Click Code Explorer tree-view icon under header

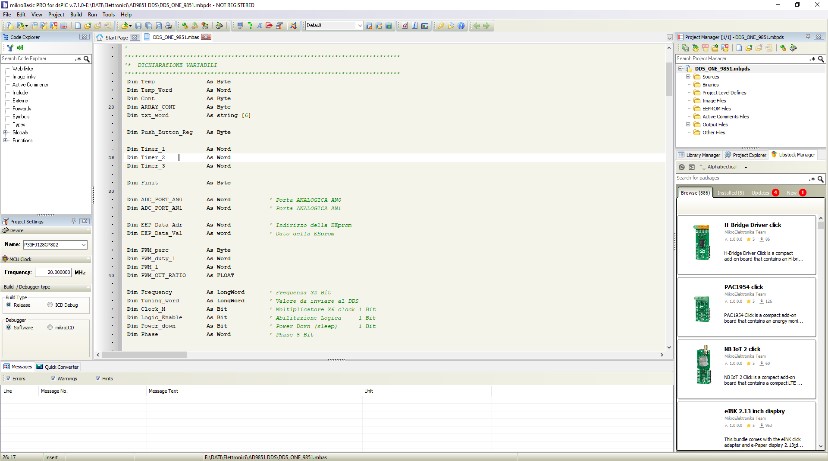tap(10, 48)
